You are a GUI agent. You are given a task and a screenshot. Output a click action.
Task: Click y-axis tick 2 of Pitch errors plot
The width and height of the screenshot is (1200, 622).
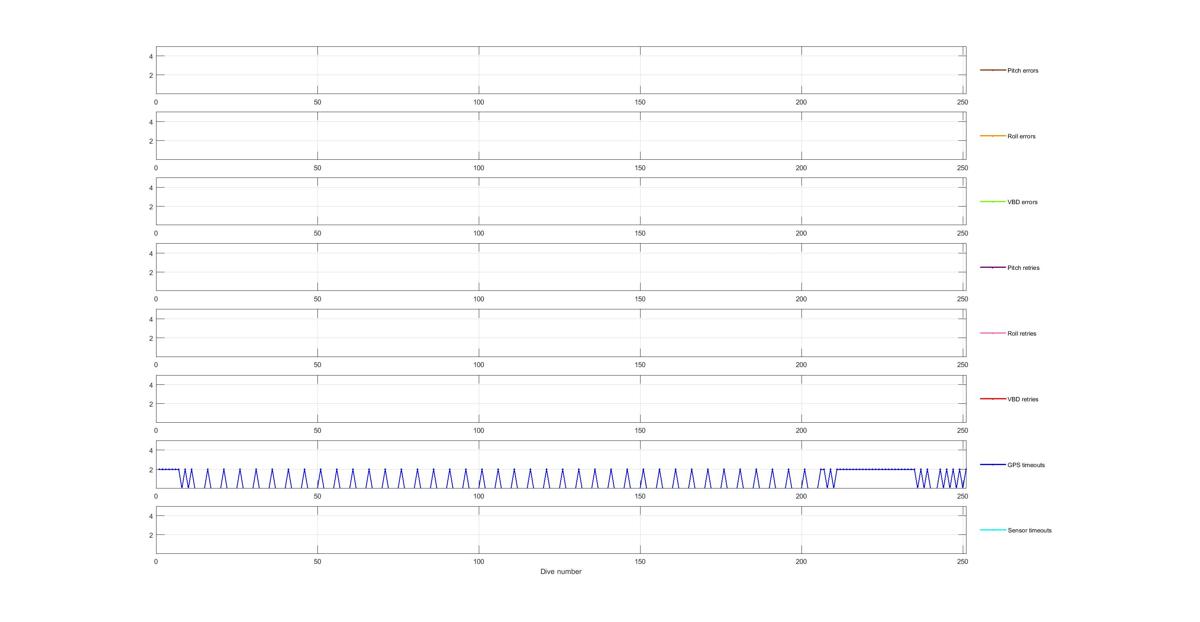[150, 75]
